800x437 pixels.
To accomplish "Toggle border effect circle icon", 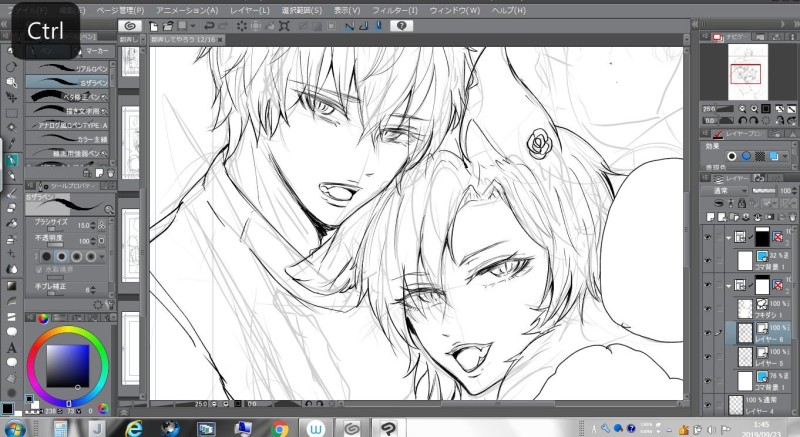I will 732,156.
